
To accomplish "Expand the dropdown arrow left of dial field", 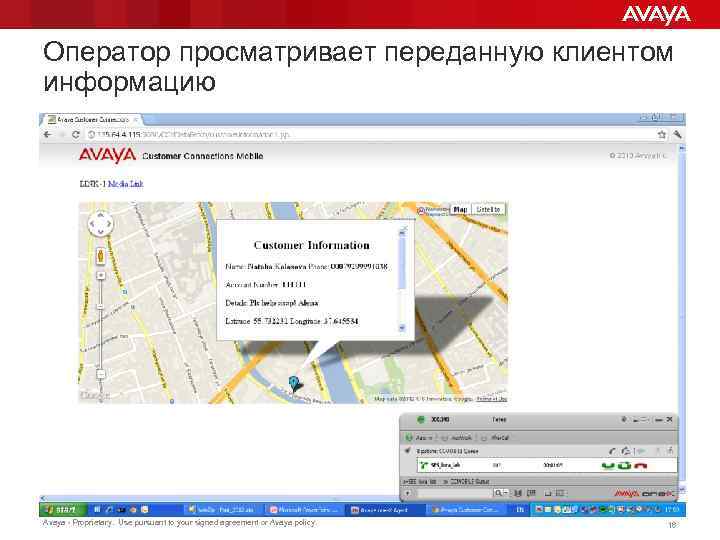I will pos(408,493).
